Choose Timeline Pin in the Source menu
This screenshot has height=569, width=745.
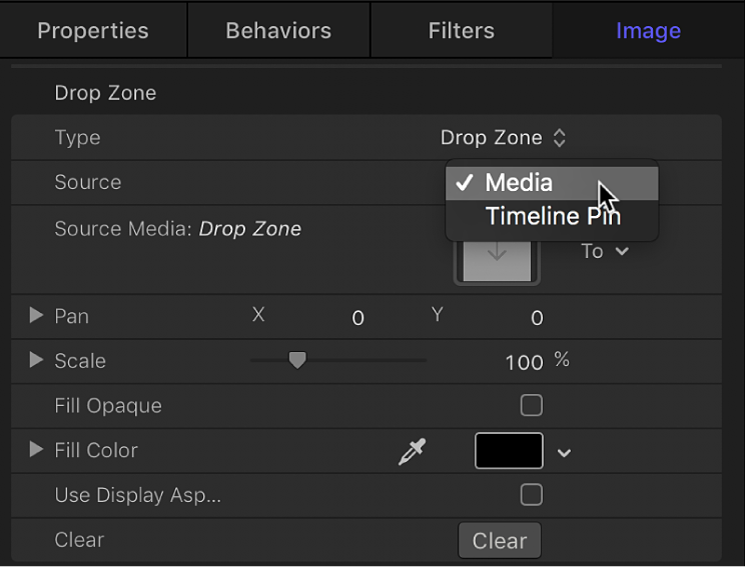pos(552,216)
